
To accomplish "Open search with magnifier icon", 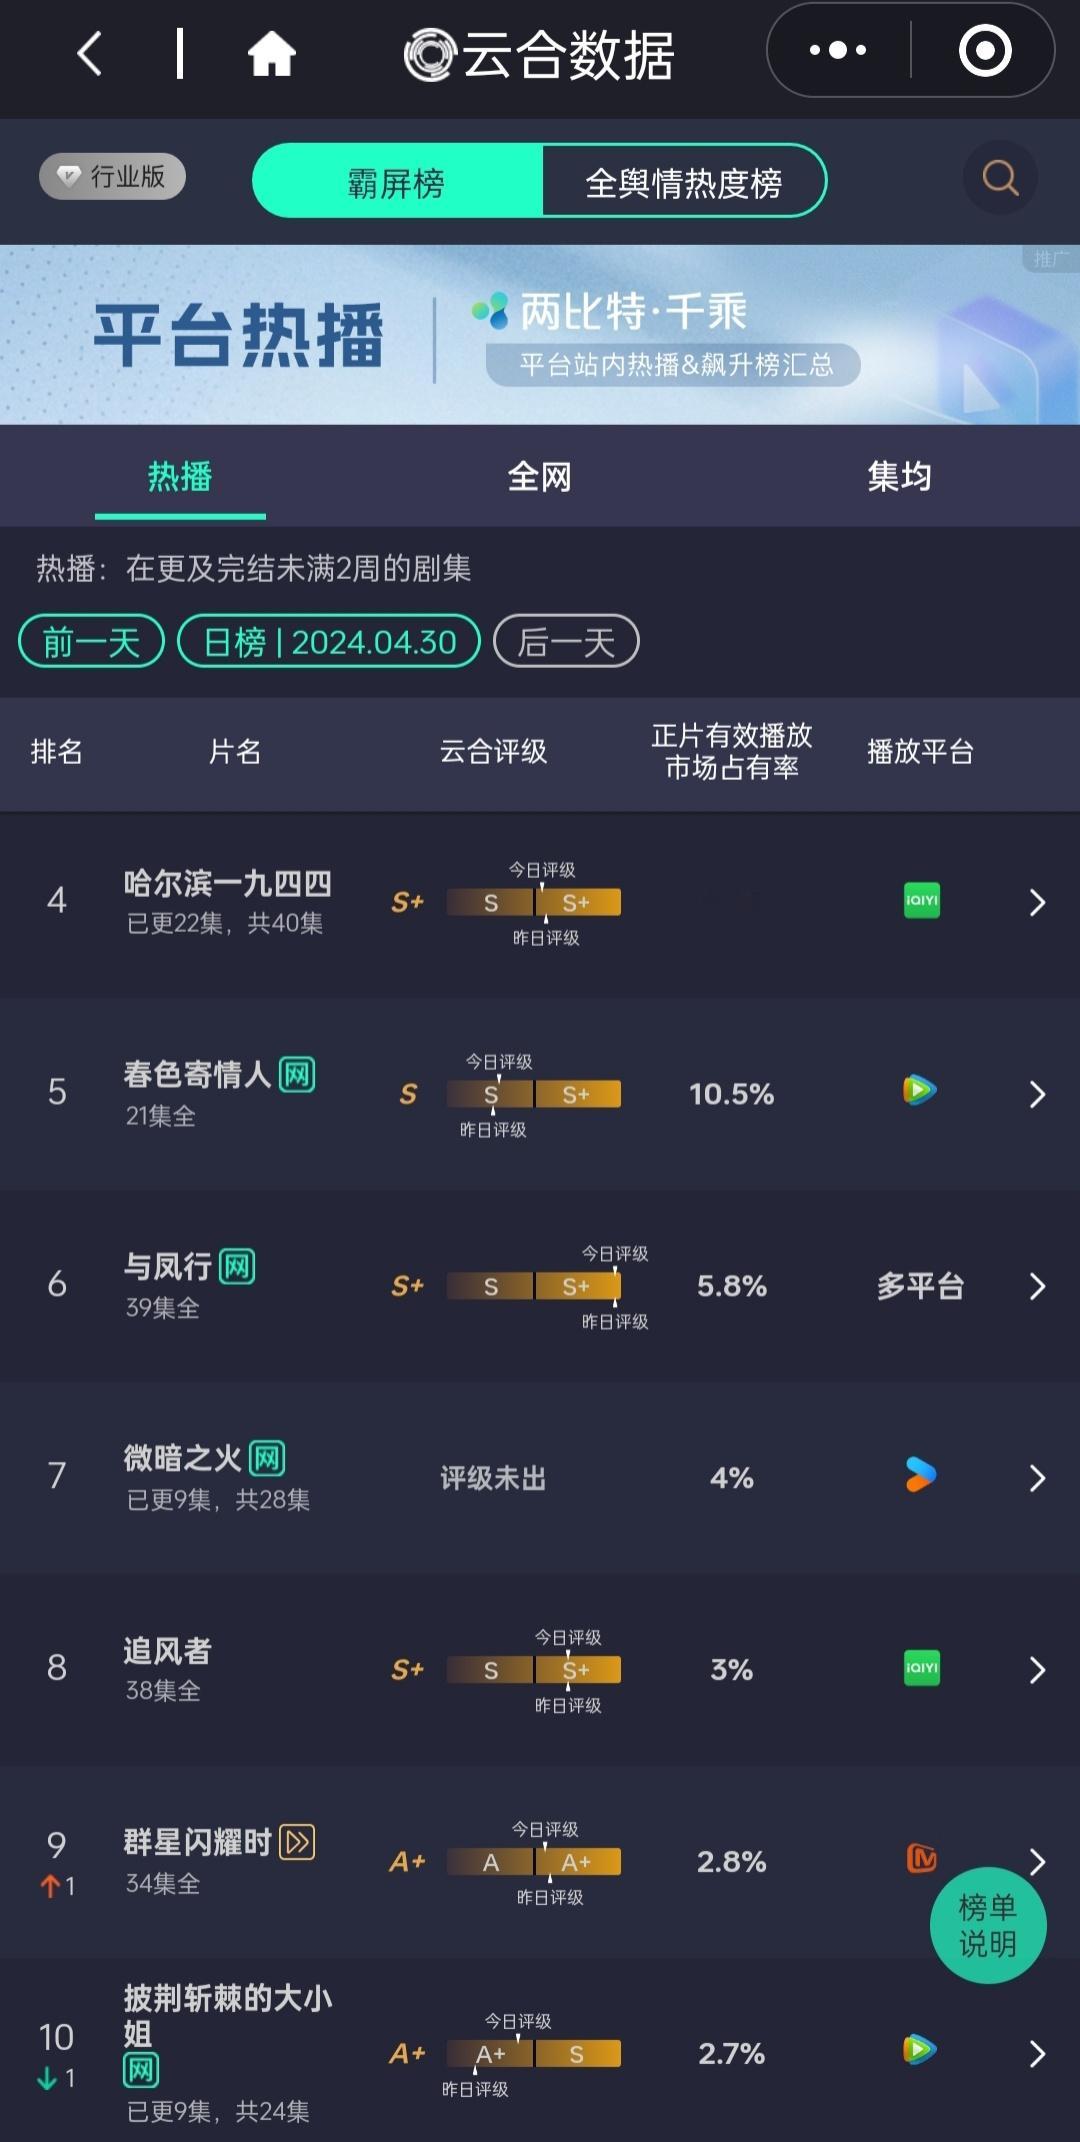I will (1000, 178).
